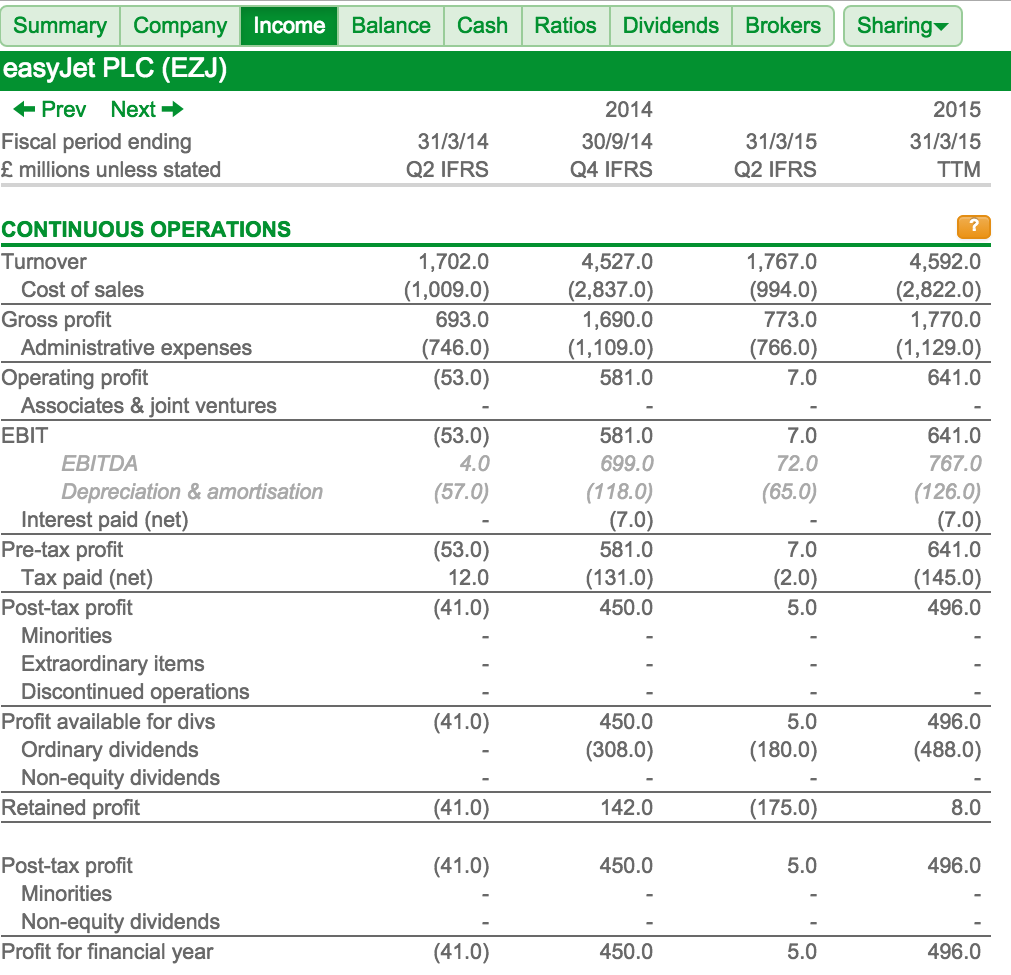
Task: Click Retained profit value 142.0
Action: [626, 807]
